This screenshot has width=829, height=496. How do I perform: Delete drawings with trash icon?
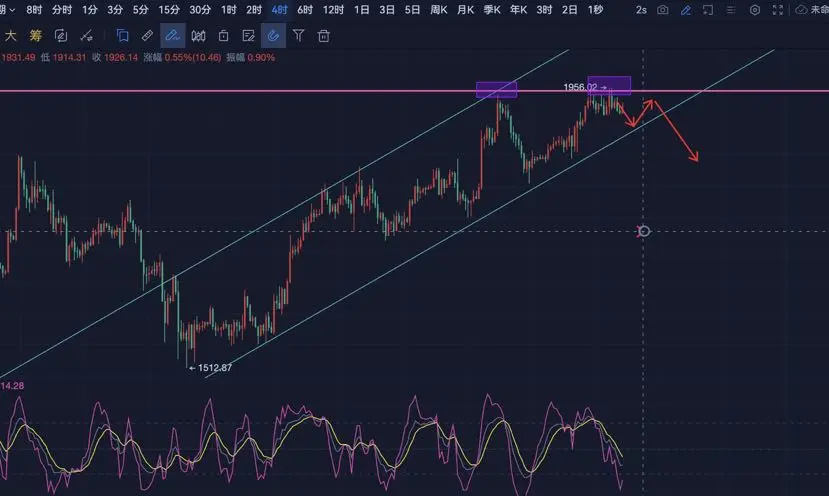tap(324, 35)
